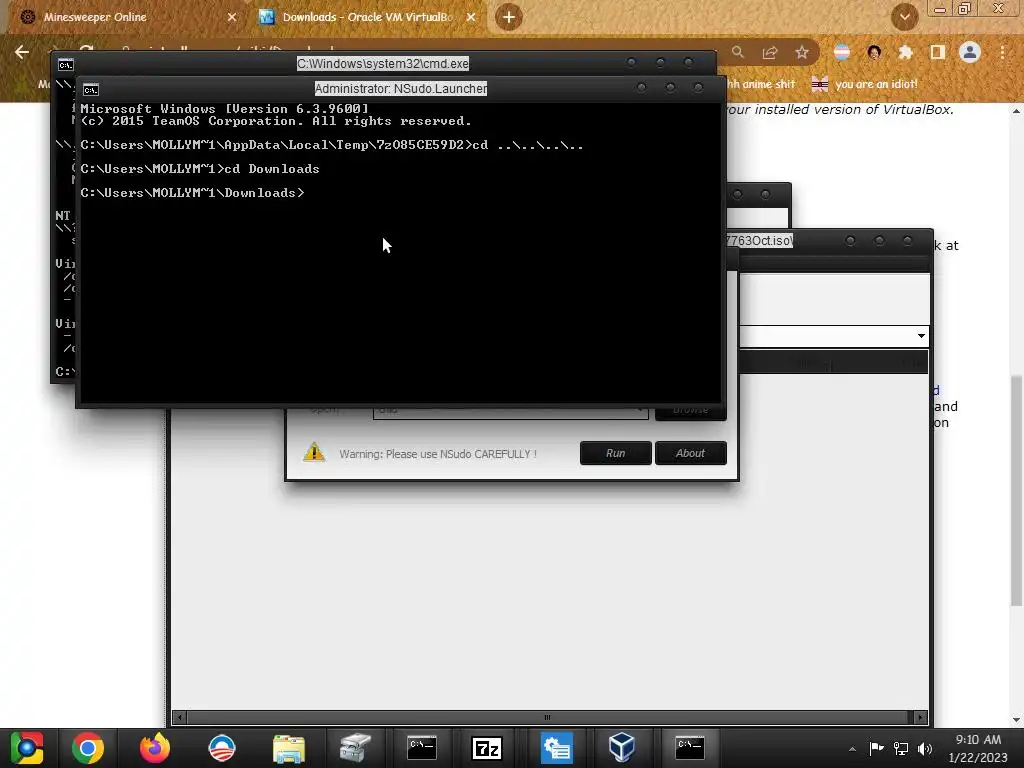The image size is (1024, 768).
Task: Click the NSudo warning triangle icon
Action: (x=314, y=452)
